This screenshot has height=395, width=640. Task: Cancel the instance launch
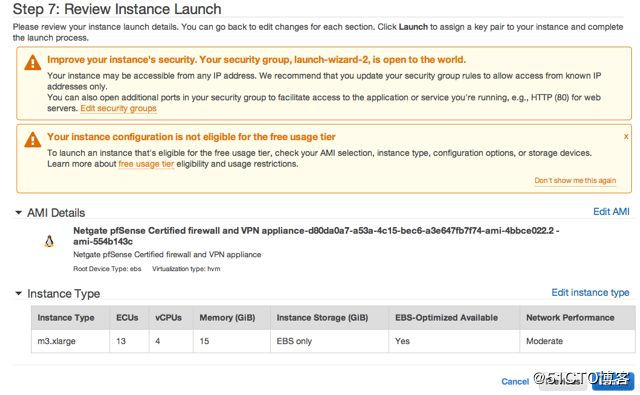click(x=515, y=381)
